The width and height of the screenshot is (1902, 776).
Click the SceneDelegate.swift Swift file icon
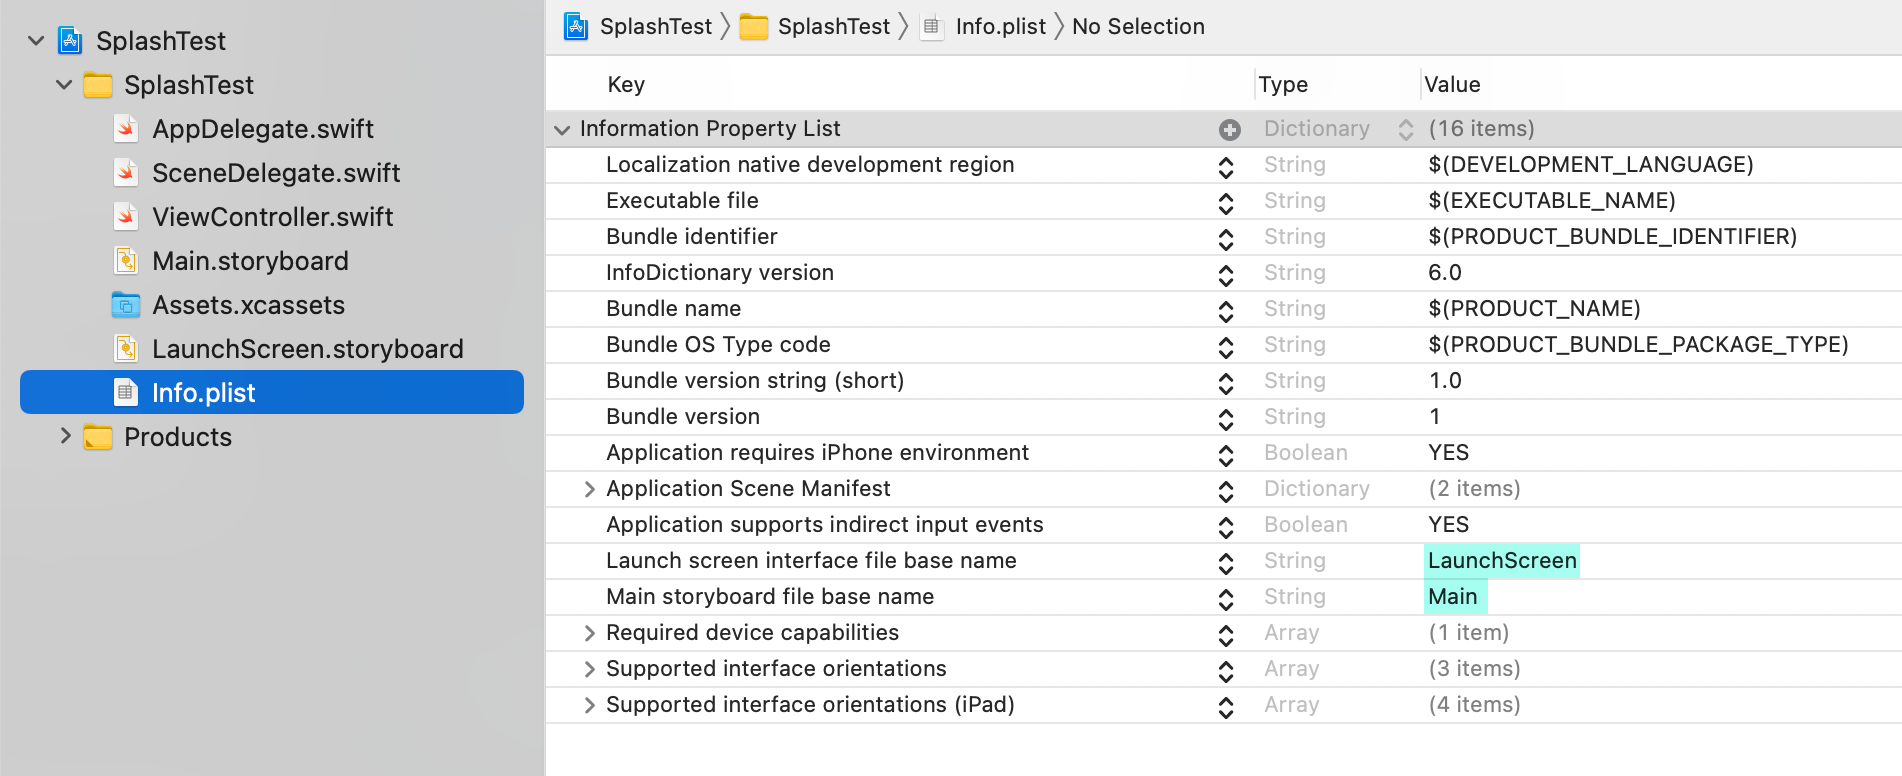click(x=126, y=173)
